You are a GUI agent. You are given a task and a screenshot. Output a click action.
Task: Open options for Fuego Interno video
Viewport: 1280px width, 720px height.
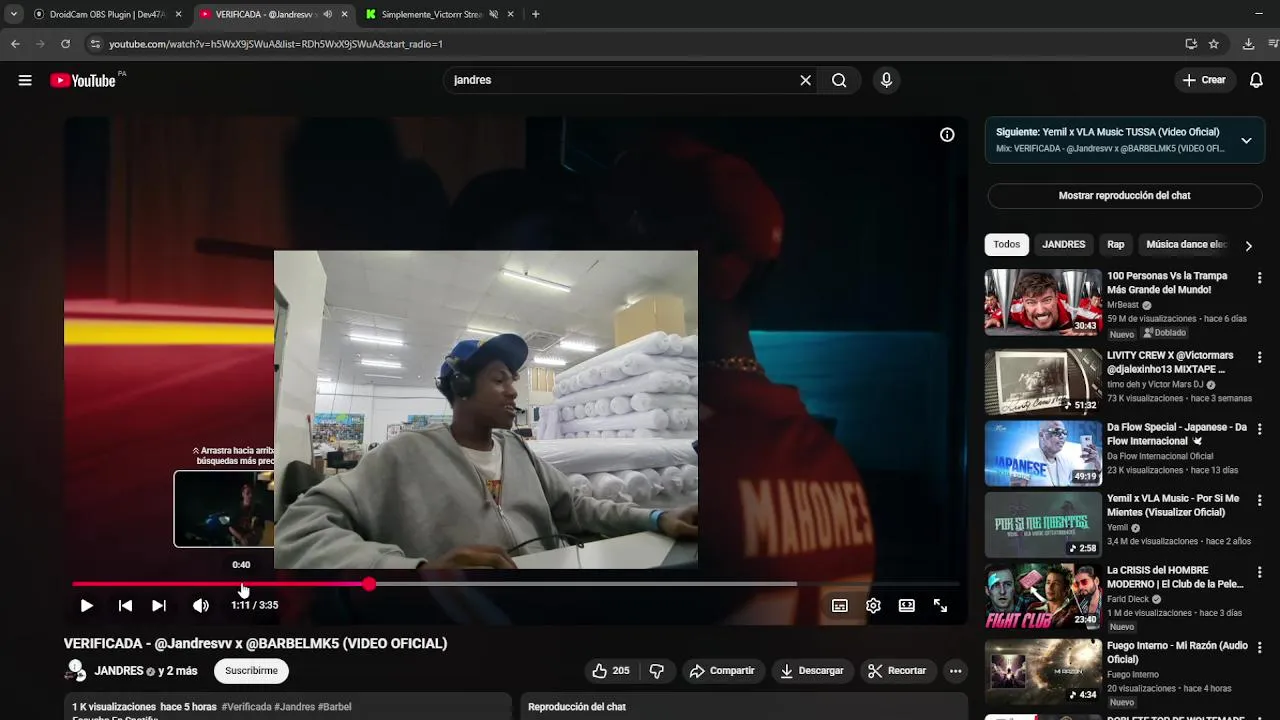tap(1259, 648)
